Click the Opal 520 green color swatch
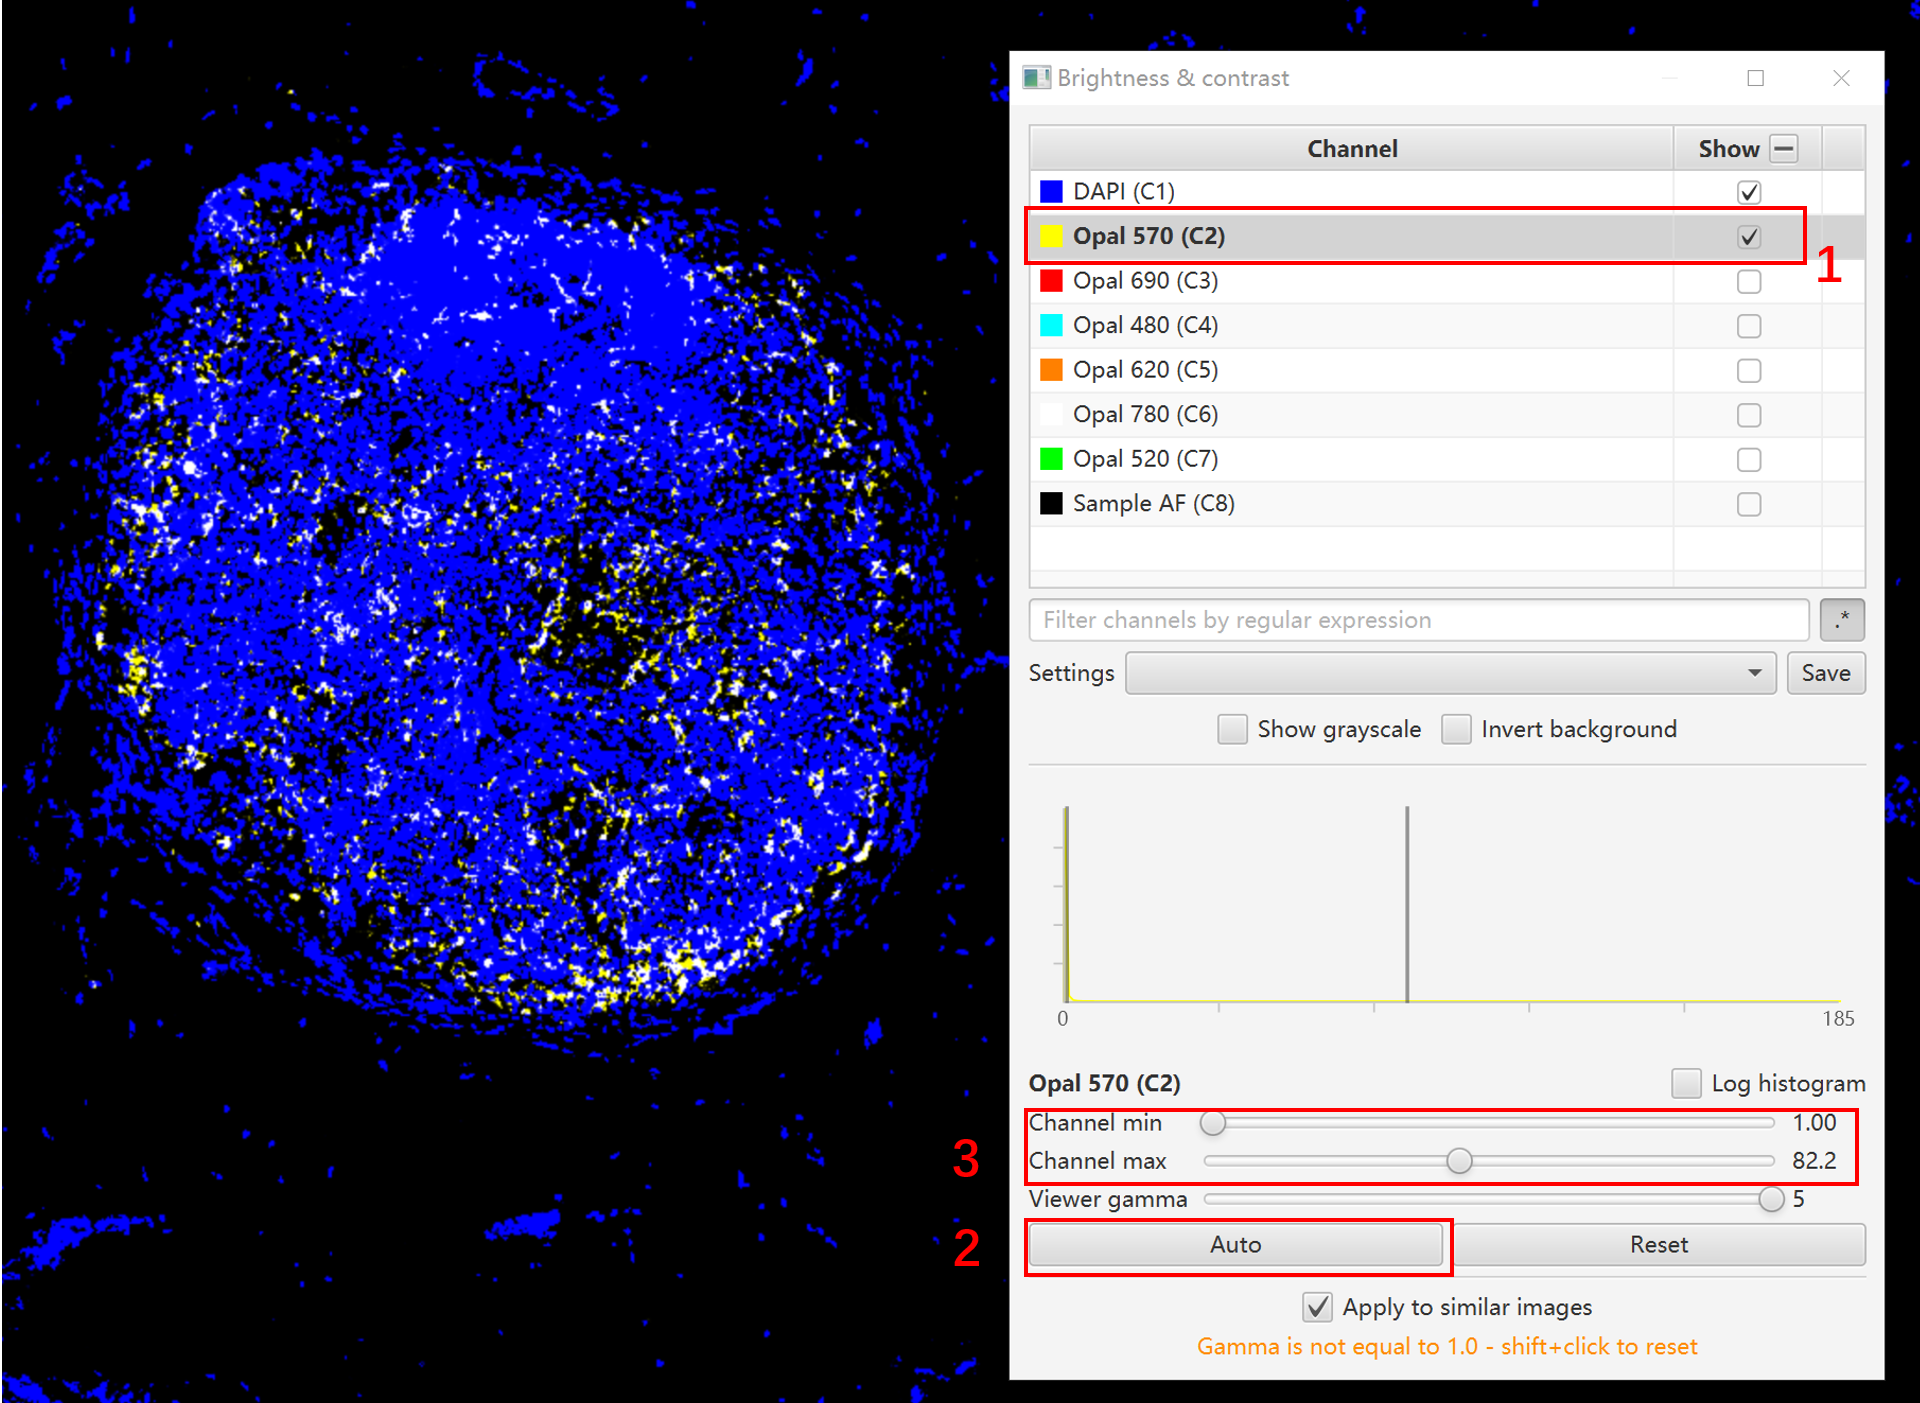The height and width of the screenshot is (1403, 1920). tap(1051, 459)
